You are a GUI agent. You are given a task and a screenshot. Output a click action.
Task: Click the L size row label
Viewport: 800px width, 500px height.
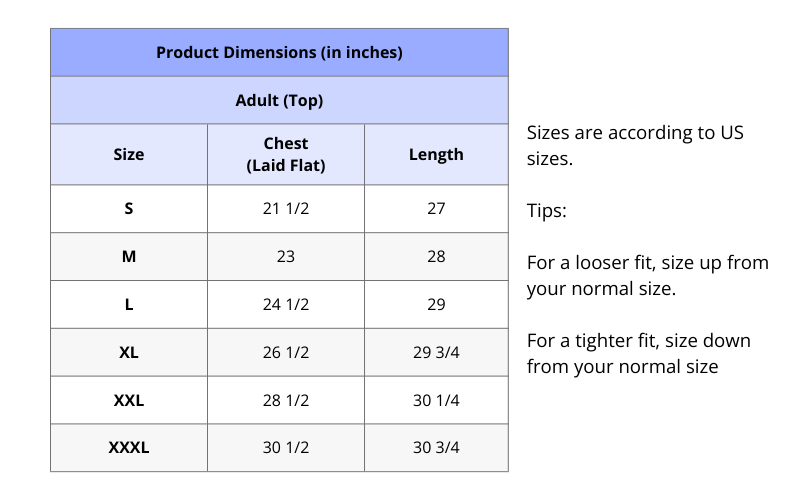[x=129, y=305]
